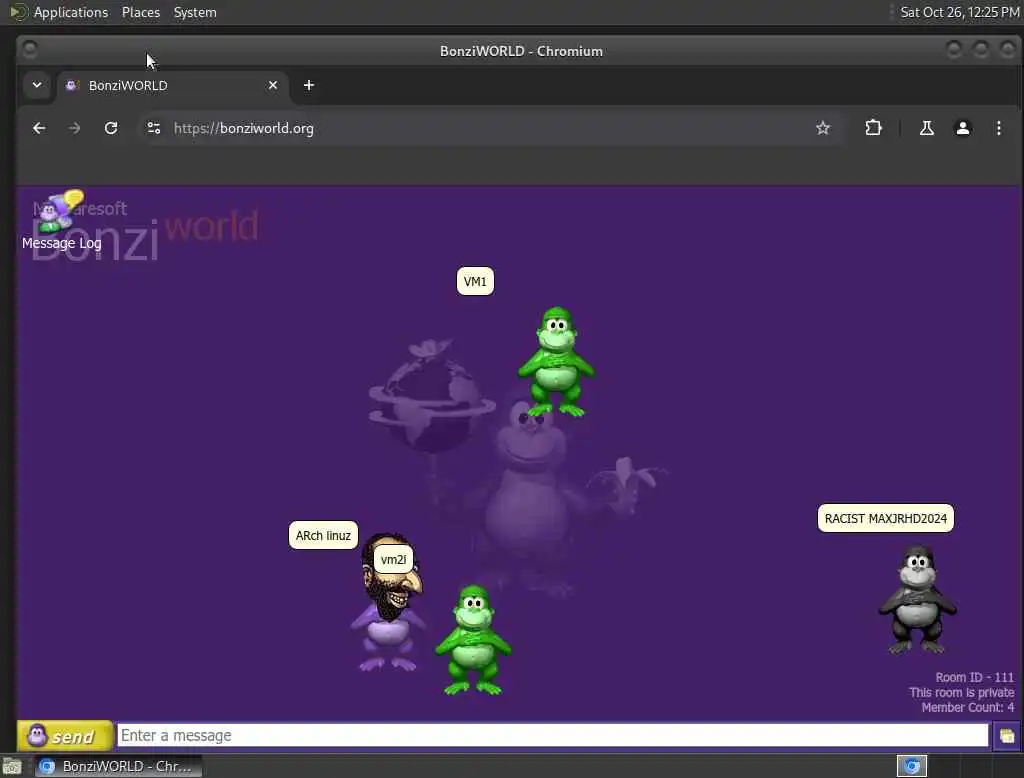Open the Chromium three-dot menu
This screenshot has width=1024, height=778.
coord(999,128)
